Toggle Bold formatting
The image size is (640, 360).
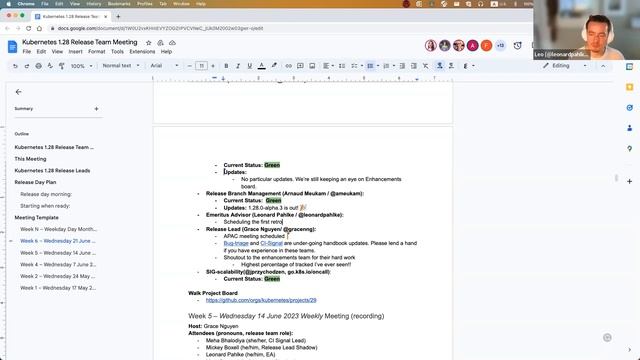[x=226, y=66]
